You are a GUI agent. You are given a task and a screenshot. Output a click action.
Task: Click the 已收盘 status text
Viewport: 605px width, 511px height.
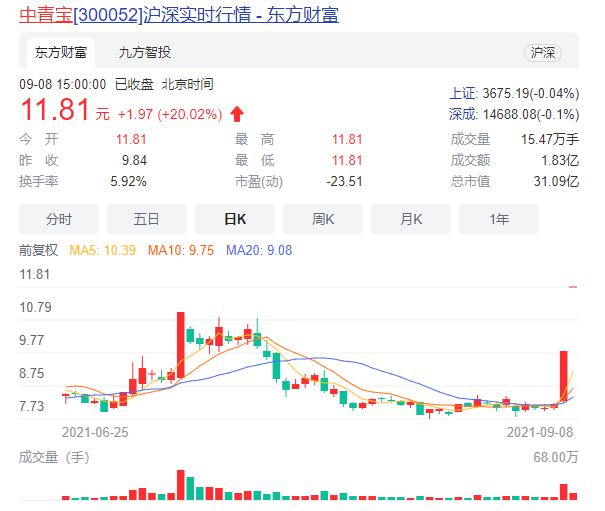pyautogui.click(x=134, y=84)
